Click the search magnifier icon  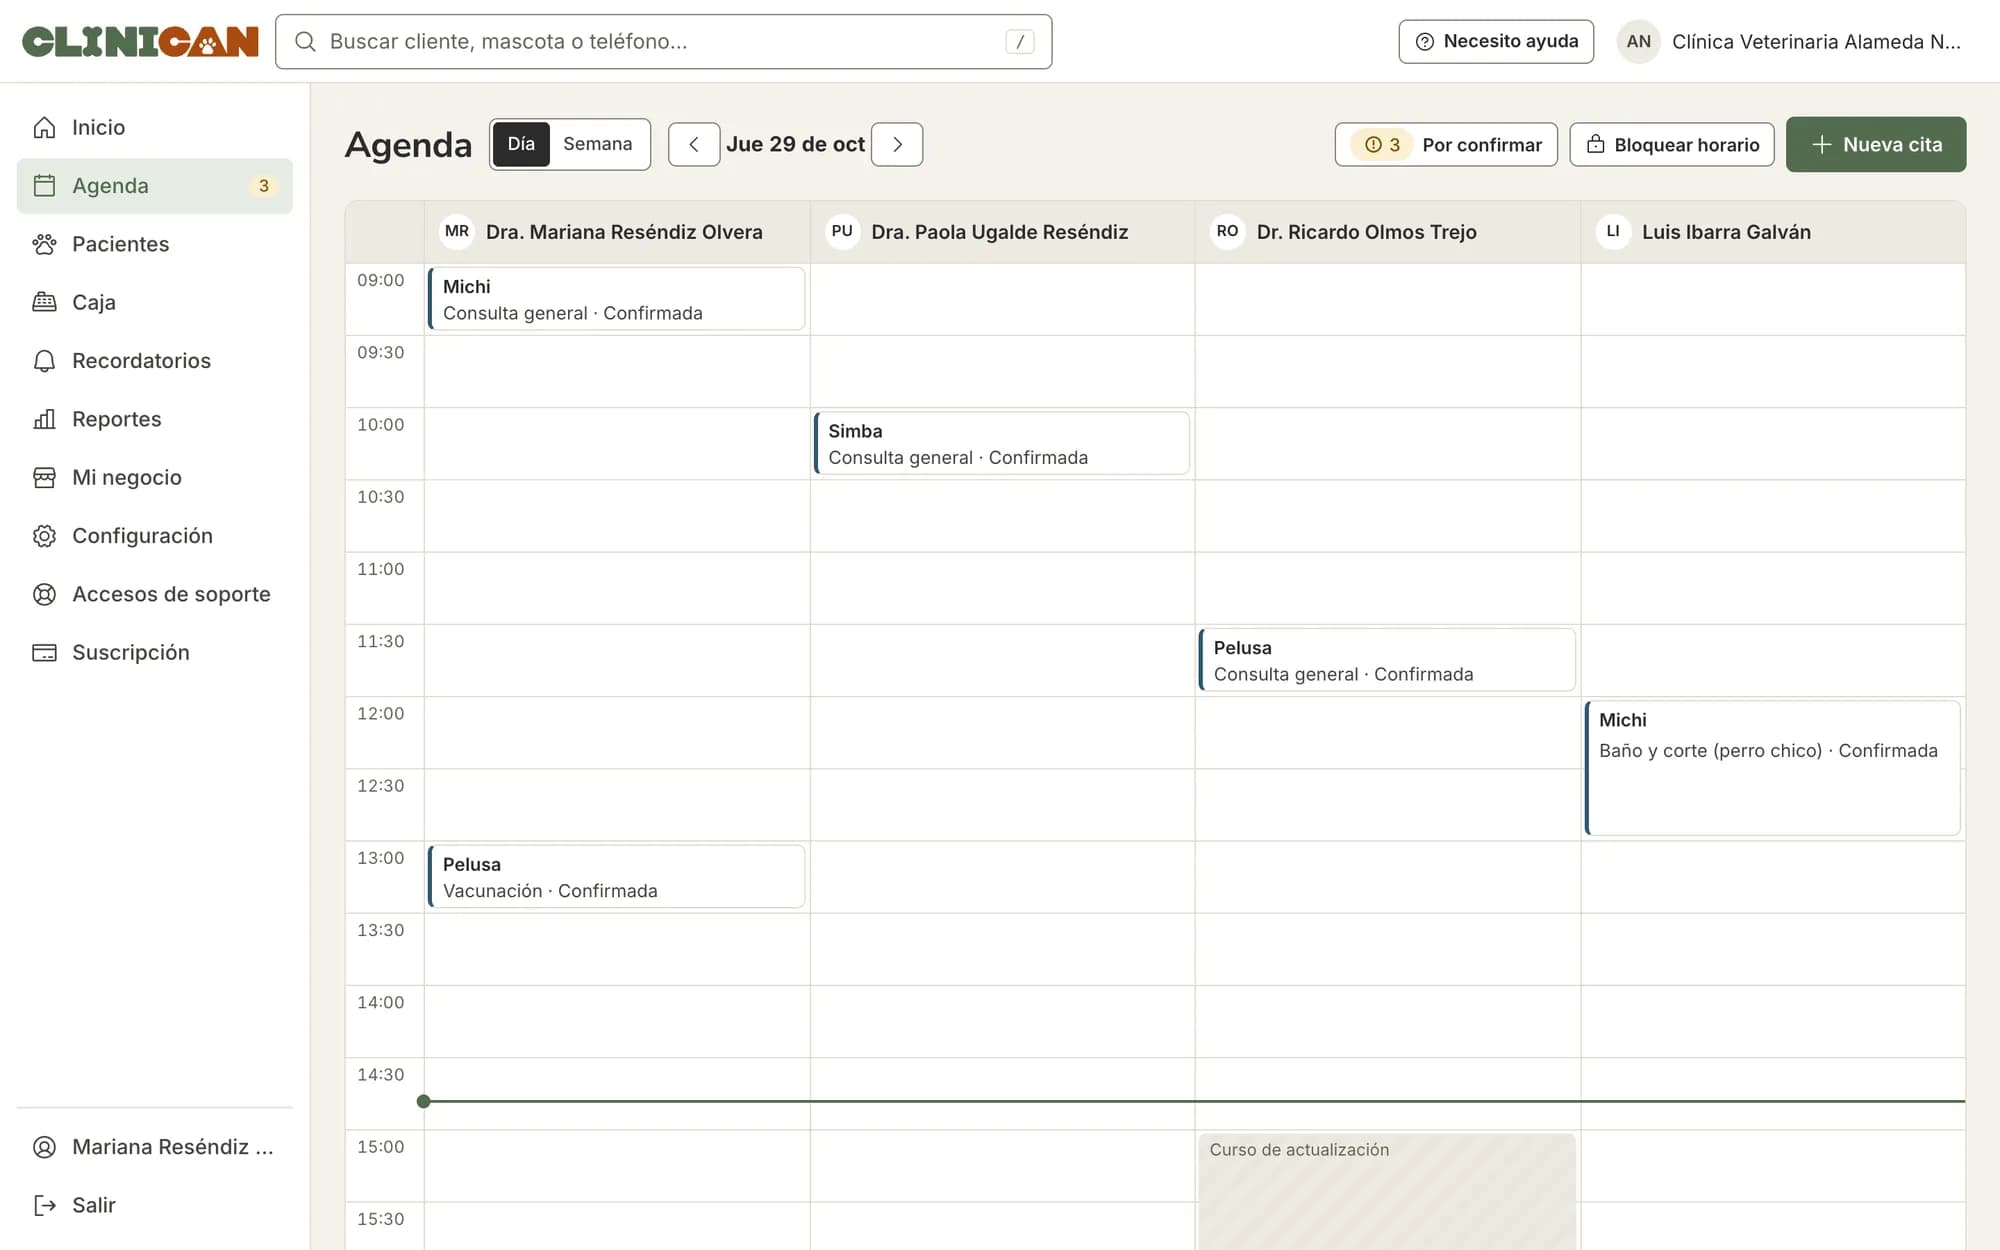pyautogui.click(x=305, y=41)
